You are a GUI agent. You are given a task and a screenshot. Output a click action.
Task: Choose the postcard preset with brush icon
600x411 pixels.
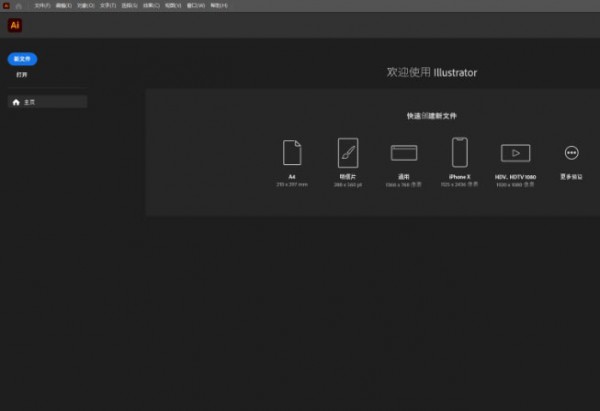click(348, 162)
